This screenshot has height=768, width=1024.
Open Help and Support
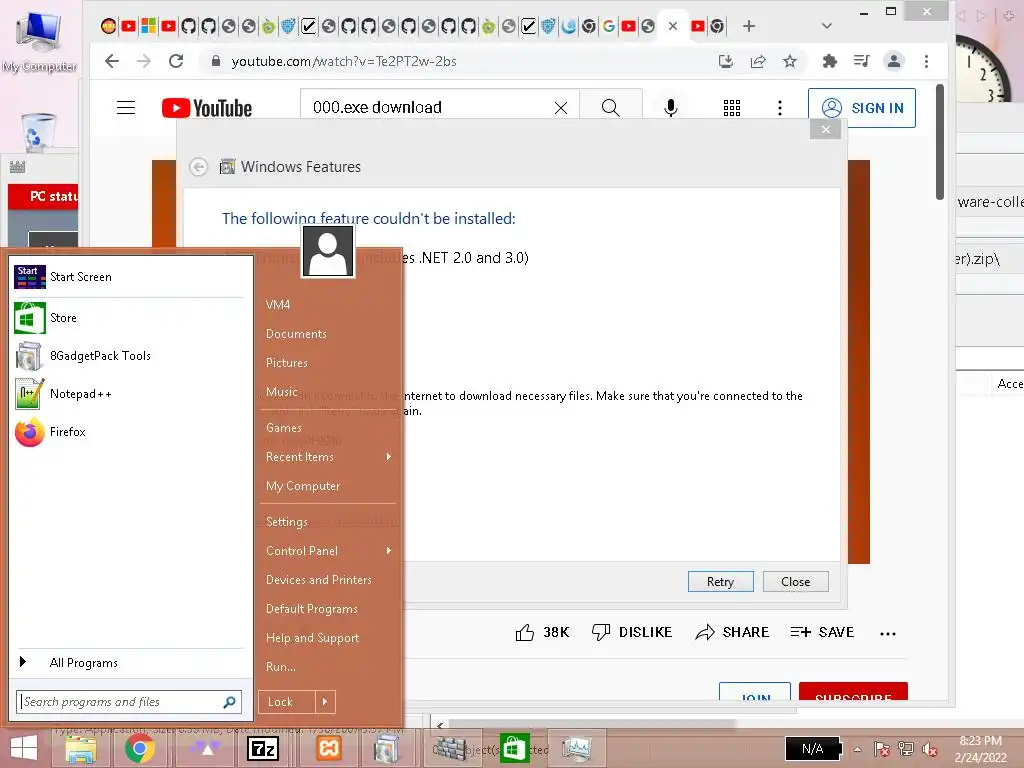pyautogui.click(x=312, y=638)
